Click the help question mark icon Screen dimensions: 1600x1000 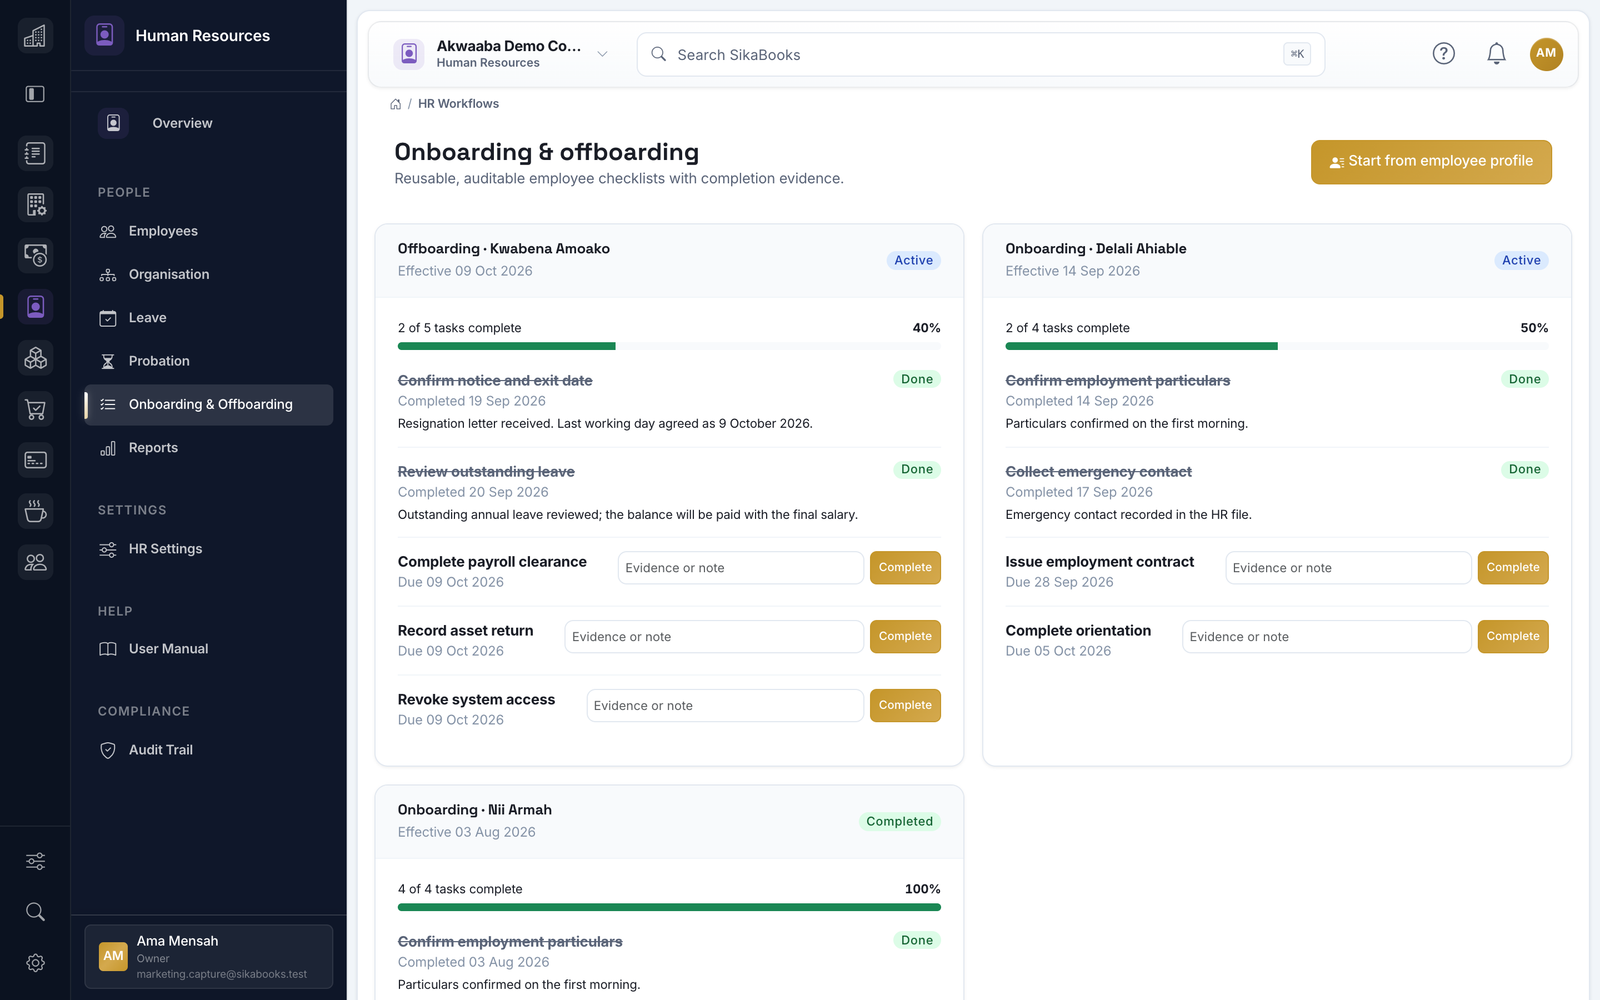(x=1443, y=54)
